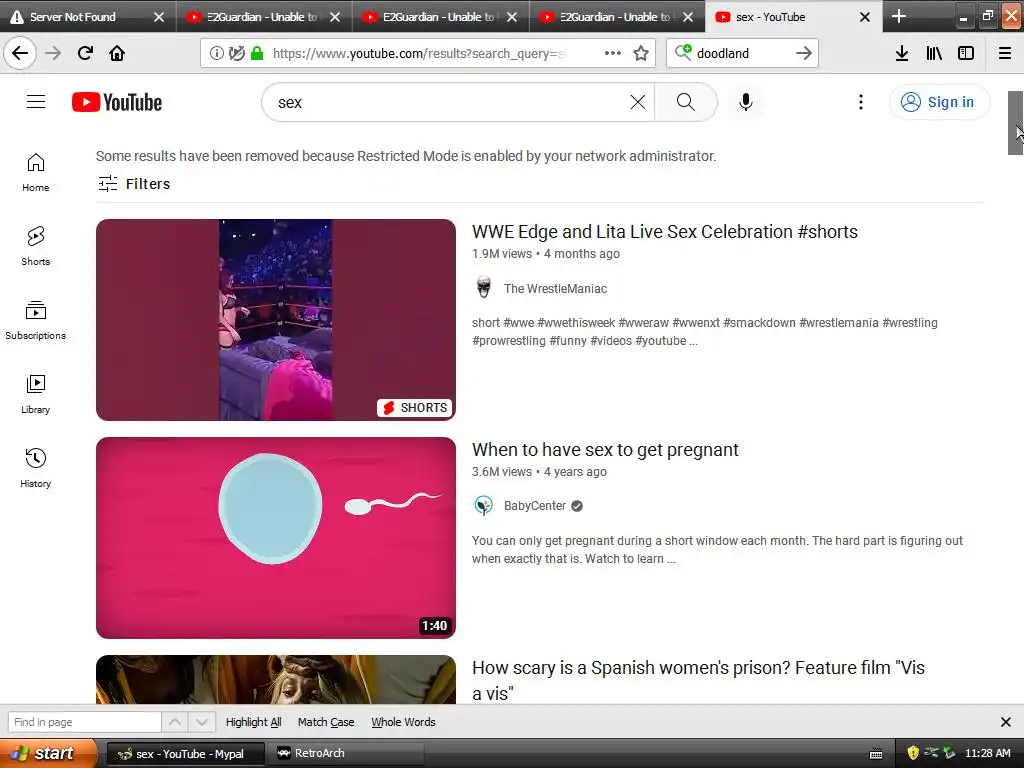Image resolution: width=1024 pixels, height=768 pixels.
Task: Select sex - YouTube - Mypal taskbar item
Action: click(x=185, y=753)
